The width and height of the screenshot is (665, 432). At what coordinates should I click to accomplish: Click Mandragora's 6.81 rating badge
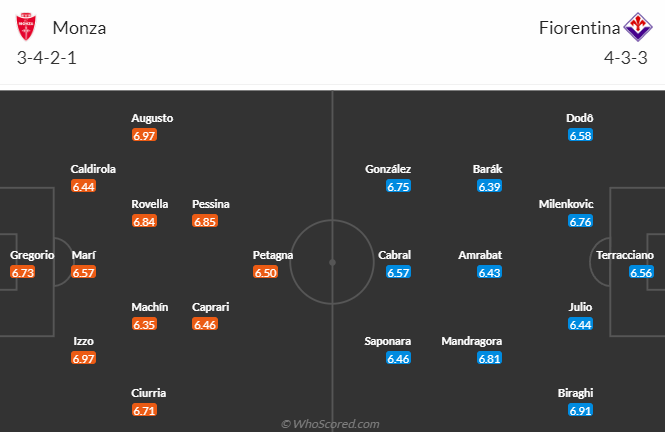(489, 358)
